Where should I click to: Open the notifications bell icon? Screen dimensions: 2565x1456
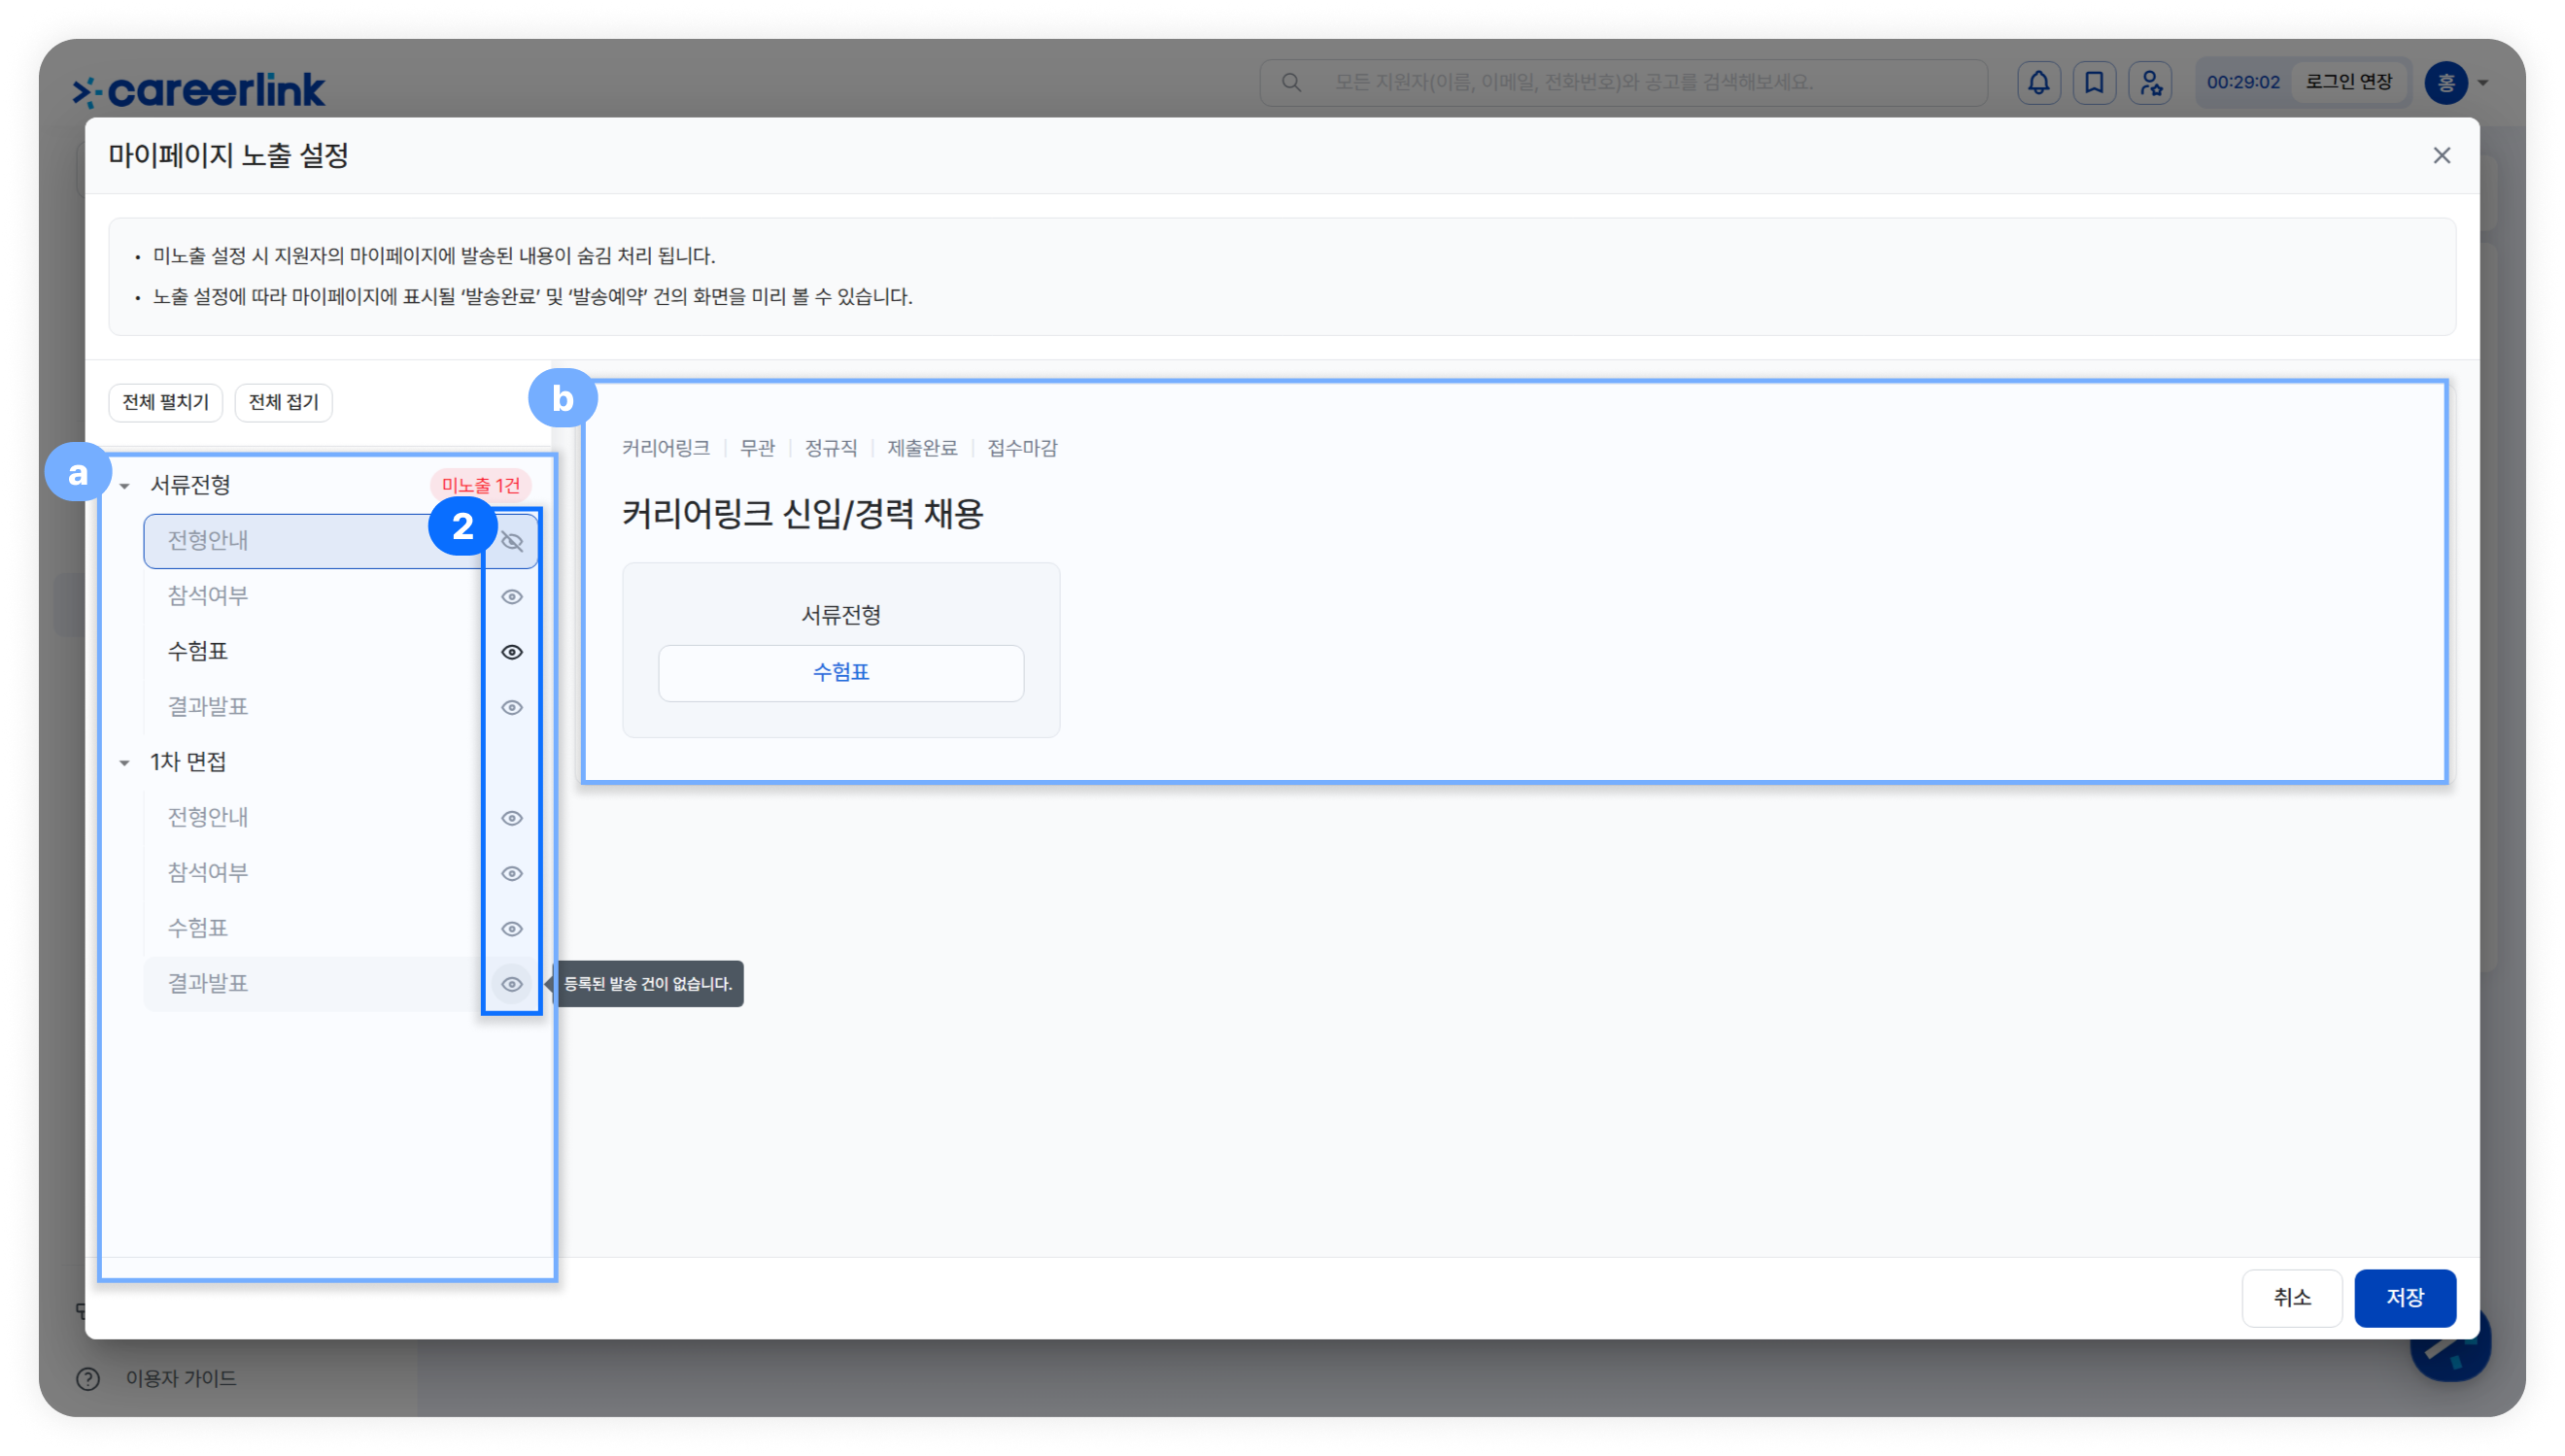[x=2038, y=82]
